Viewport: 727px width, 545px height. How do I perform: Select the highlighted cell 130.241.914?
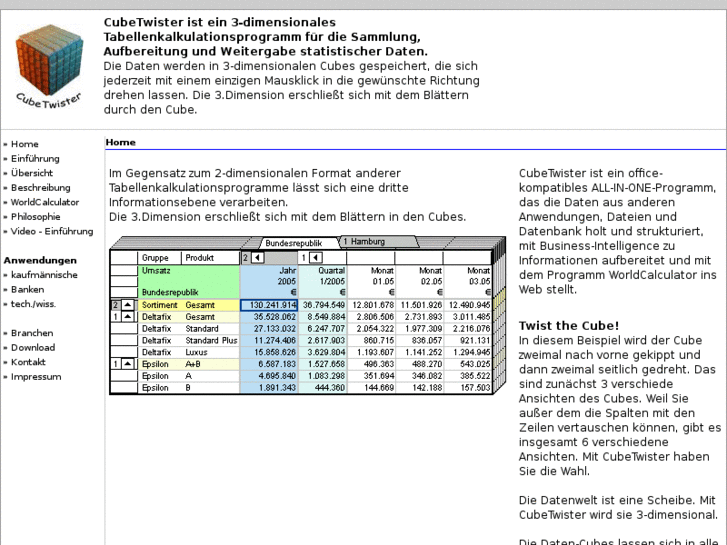click(269, 305)
